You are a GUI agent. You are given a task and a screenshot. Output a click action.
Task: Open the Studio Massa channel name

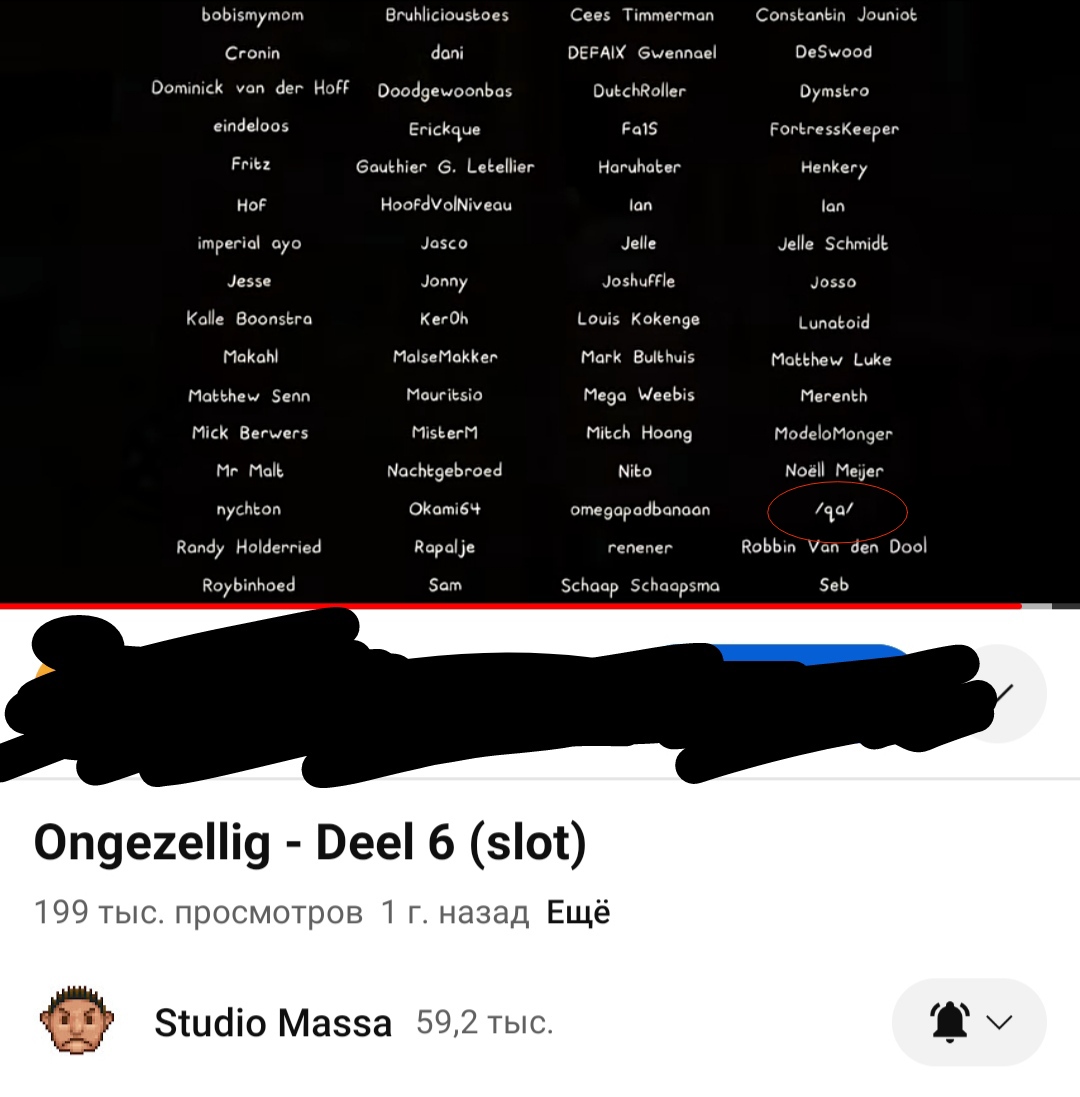pyautogui.click(x=273, y=1023)
